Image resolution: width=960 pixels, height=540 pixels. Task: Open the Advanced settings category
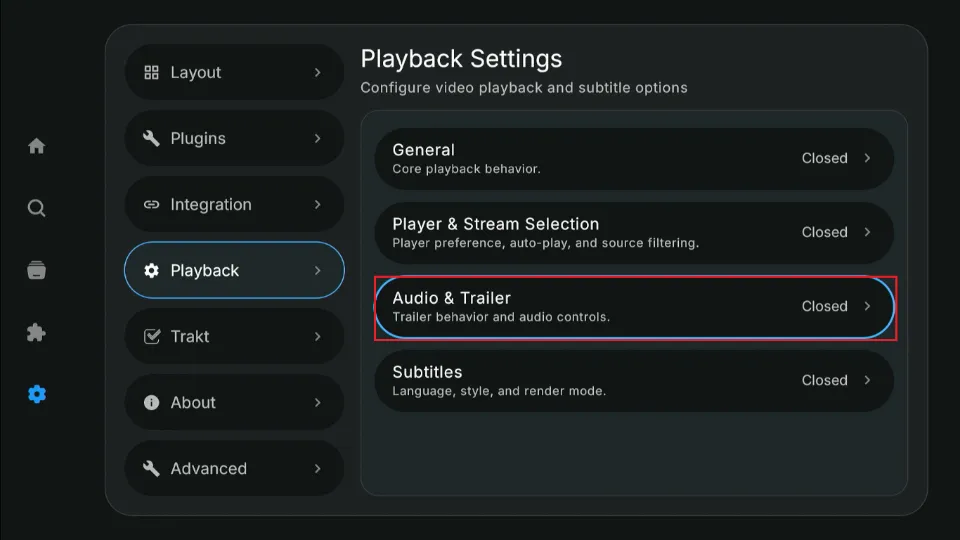[x=234, y=469]
